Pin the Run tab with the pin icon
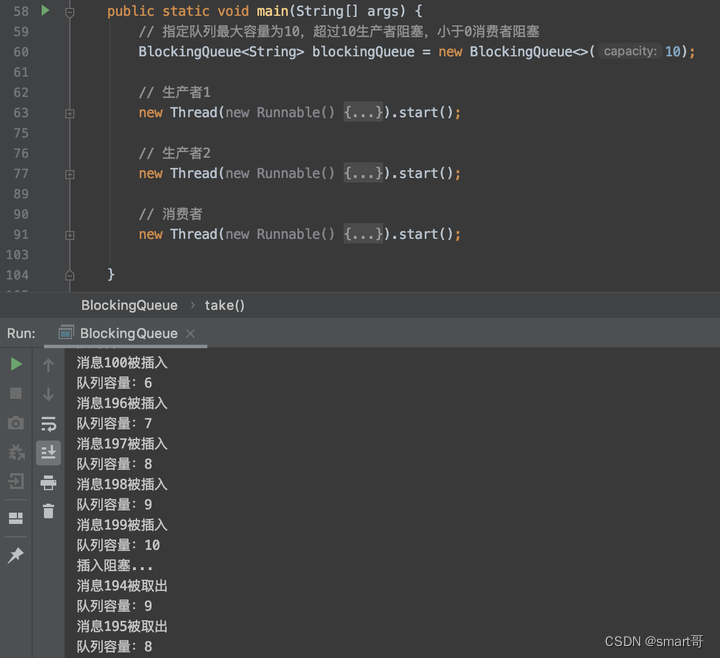Image resolution: width=720 pixels, height=658 pixels. [16, 555]
